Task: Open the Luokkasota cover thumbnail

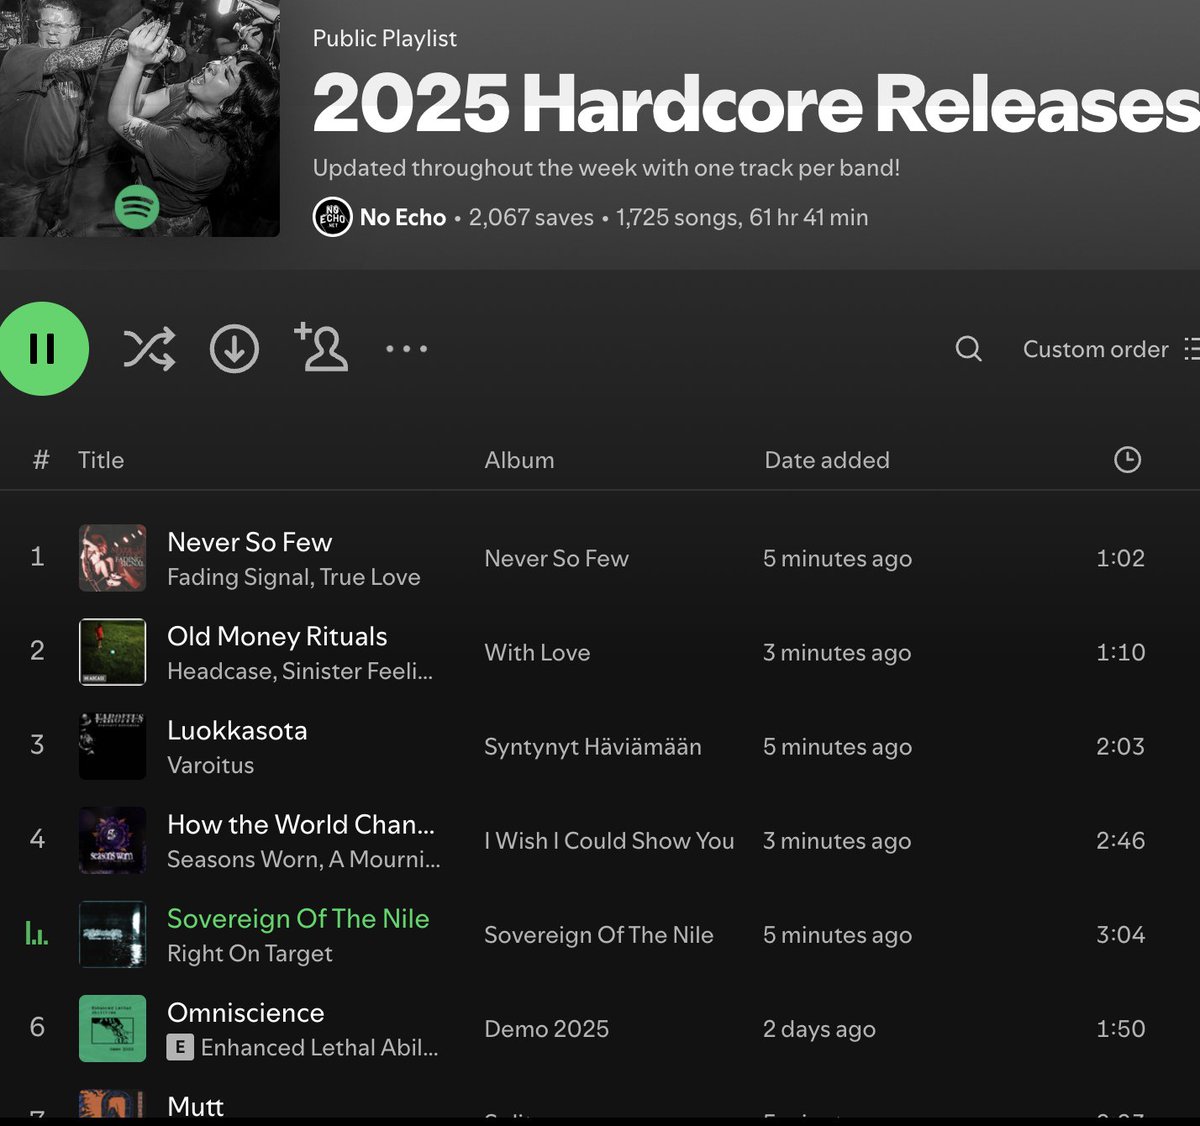Action: tap(113, 746)
